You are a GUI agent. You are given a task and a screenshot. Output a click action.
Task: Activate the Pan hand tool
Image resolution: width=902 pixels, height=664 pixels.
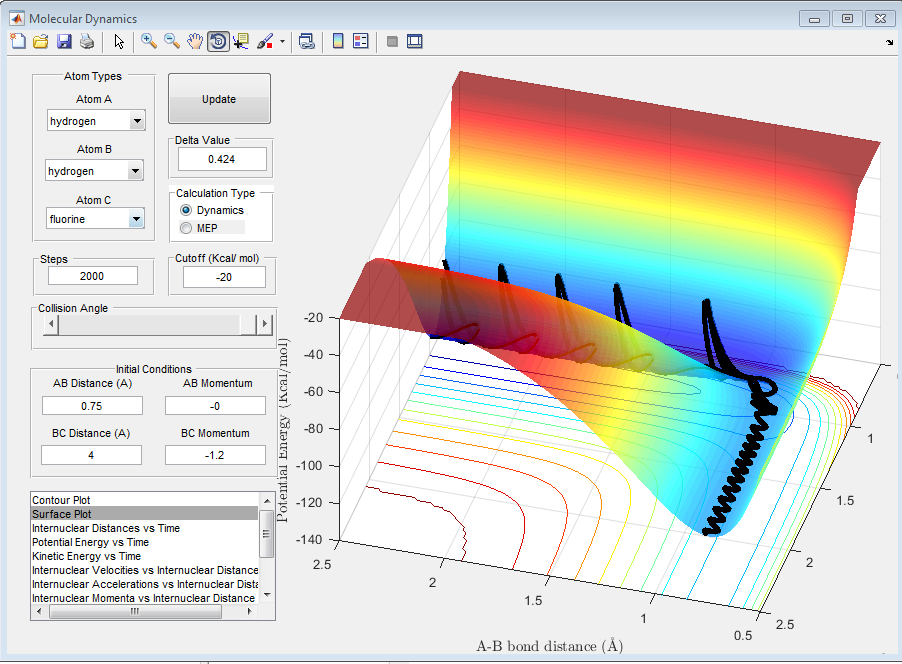195,41
